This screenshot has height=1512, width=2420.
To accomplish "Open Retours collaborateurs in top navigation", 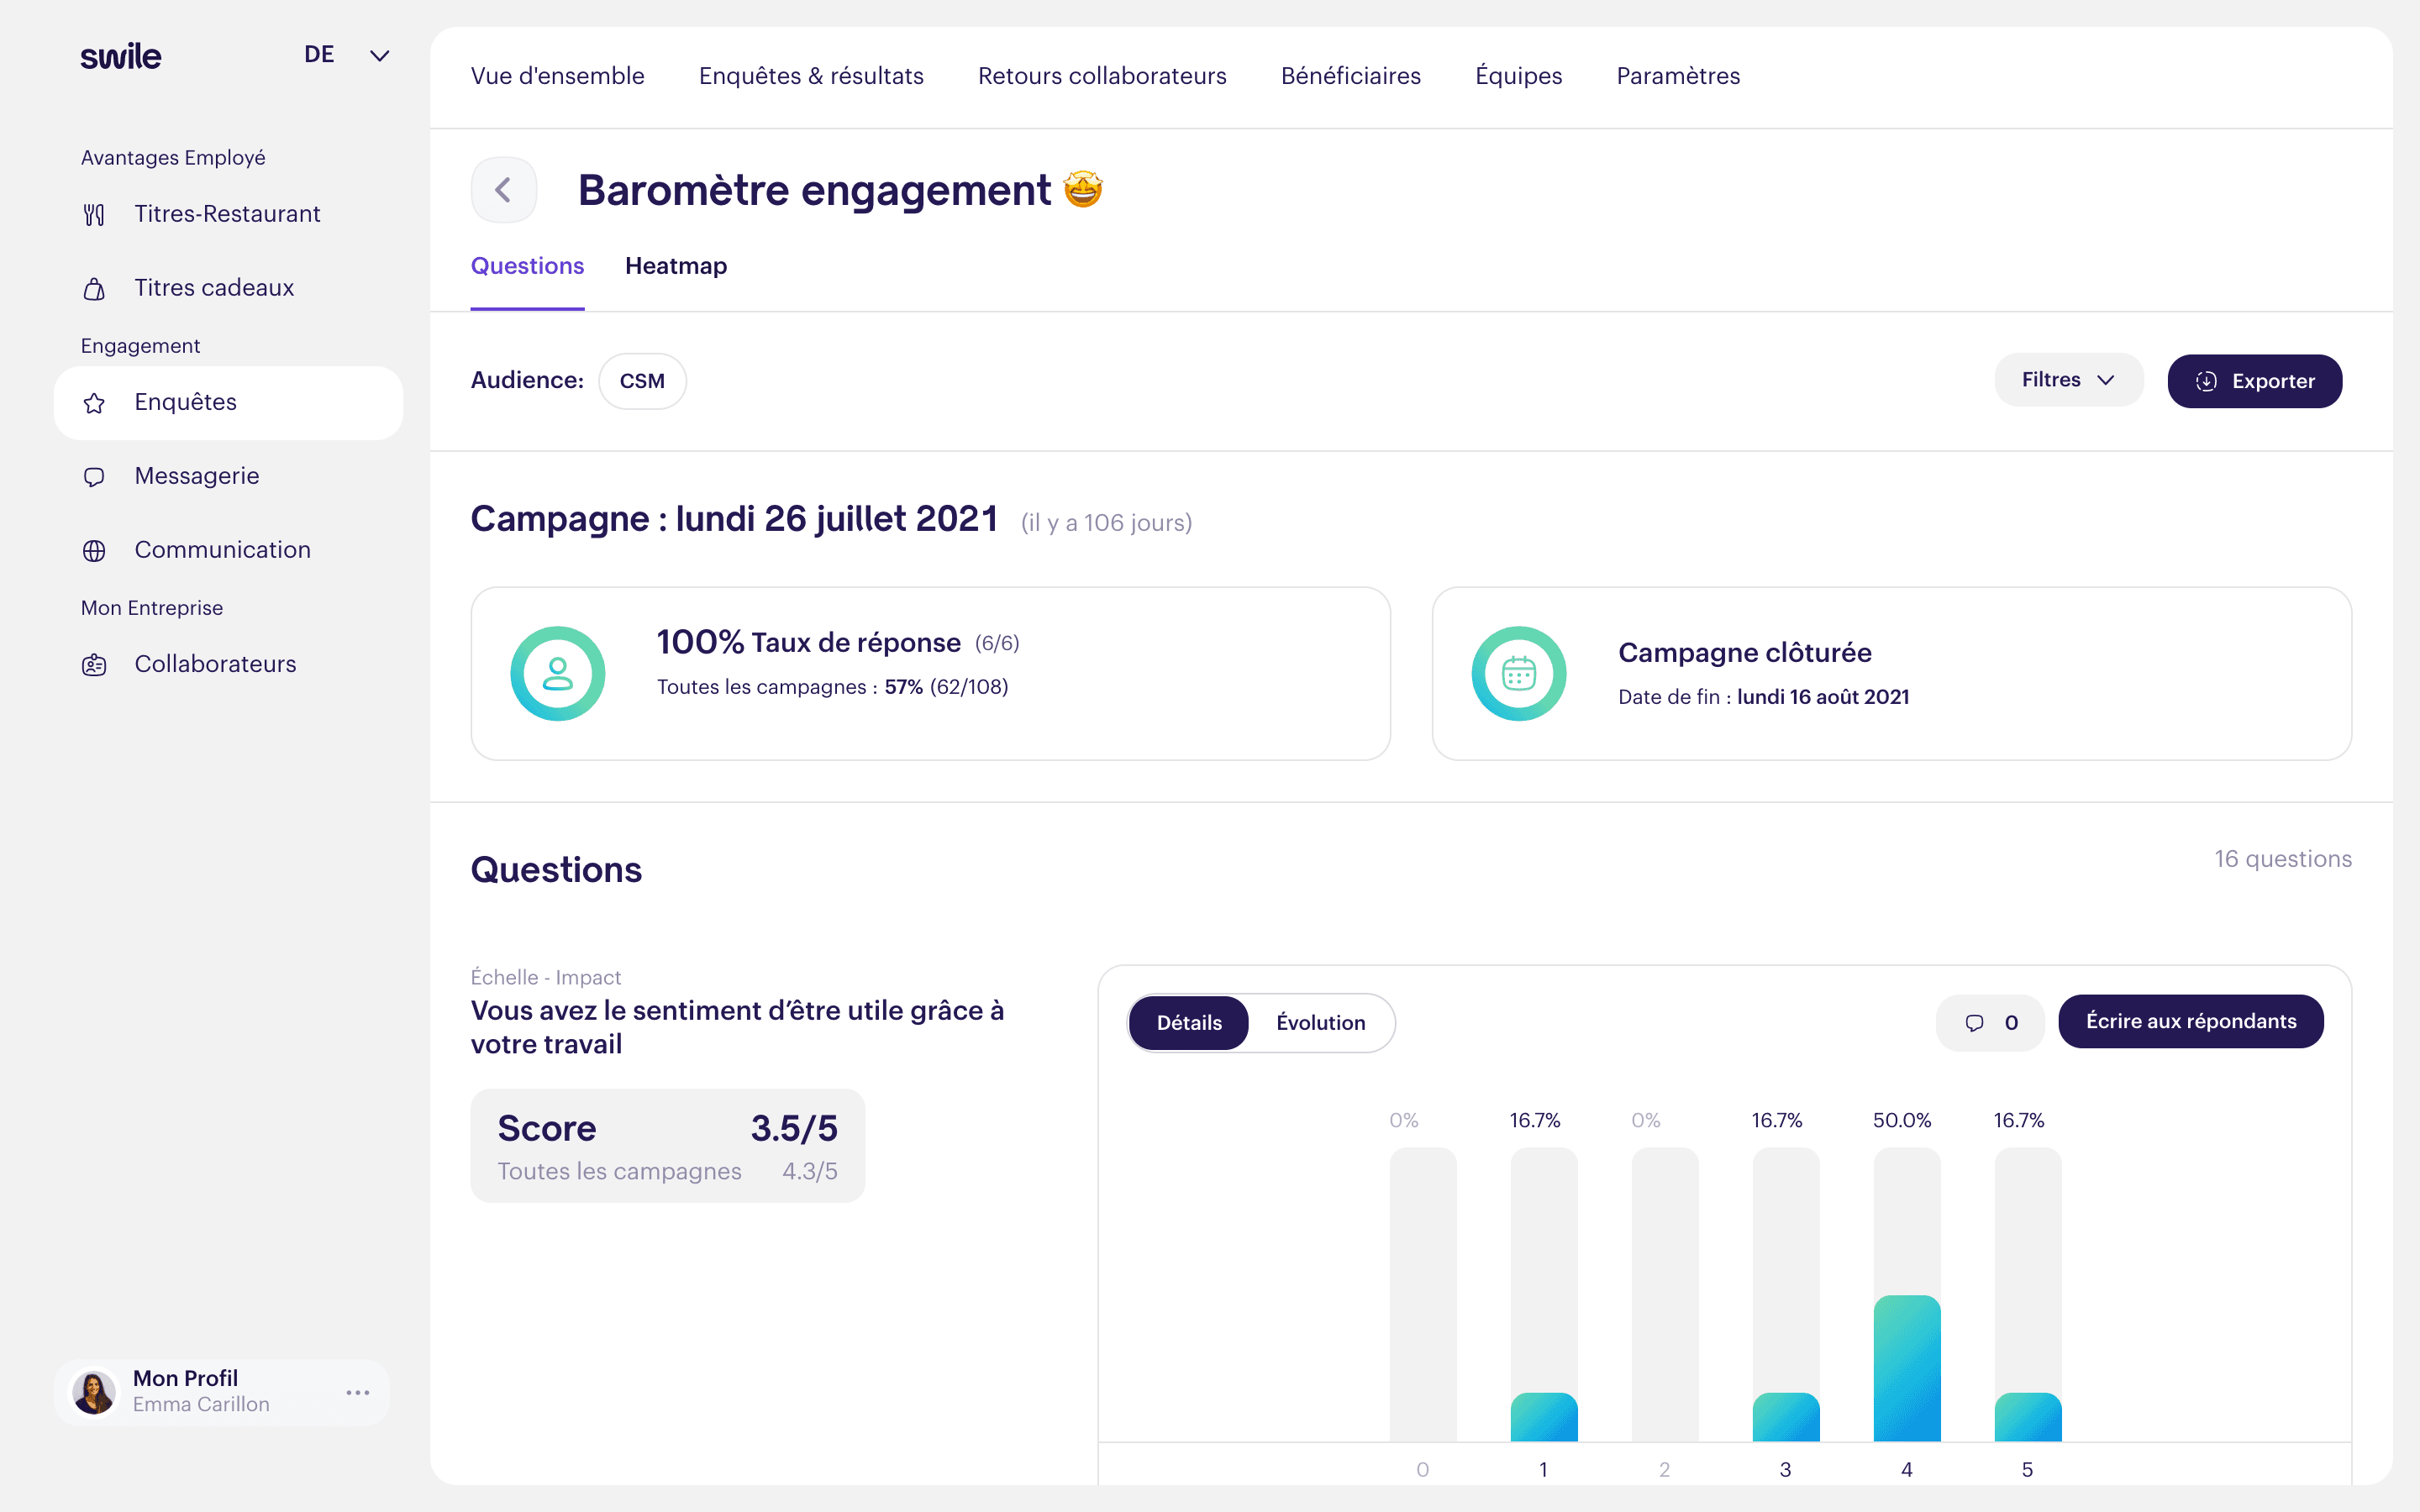I will point(1102,76).
